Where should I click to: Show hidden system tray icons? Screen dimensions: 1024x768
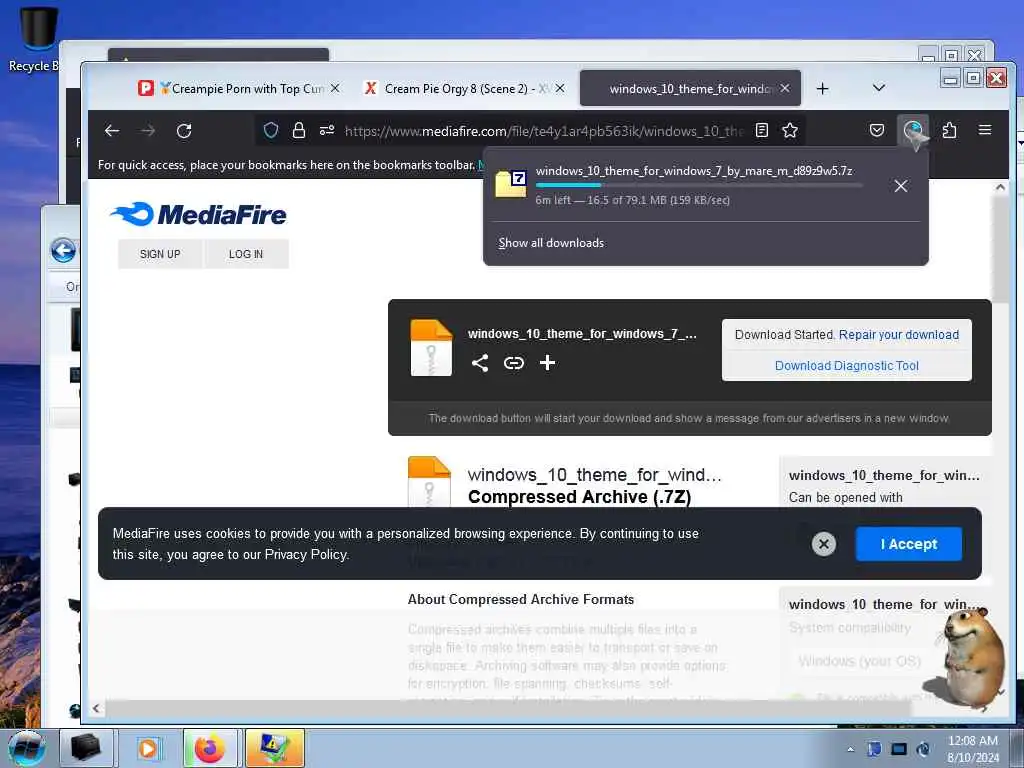[x=850, y=749]
